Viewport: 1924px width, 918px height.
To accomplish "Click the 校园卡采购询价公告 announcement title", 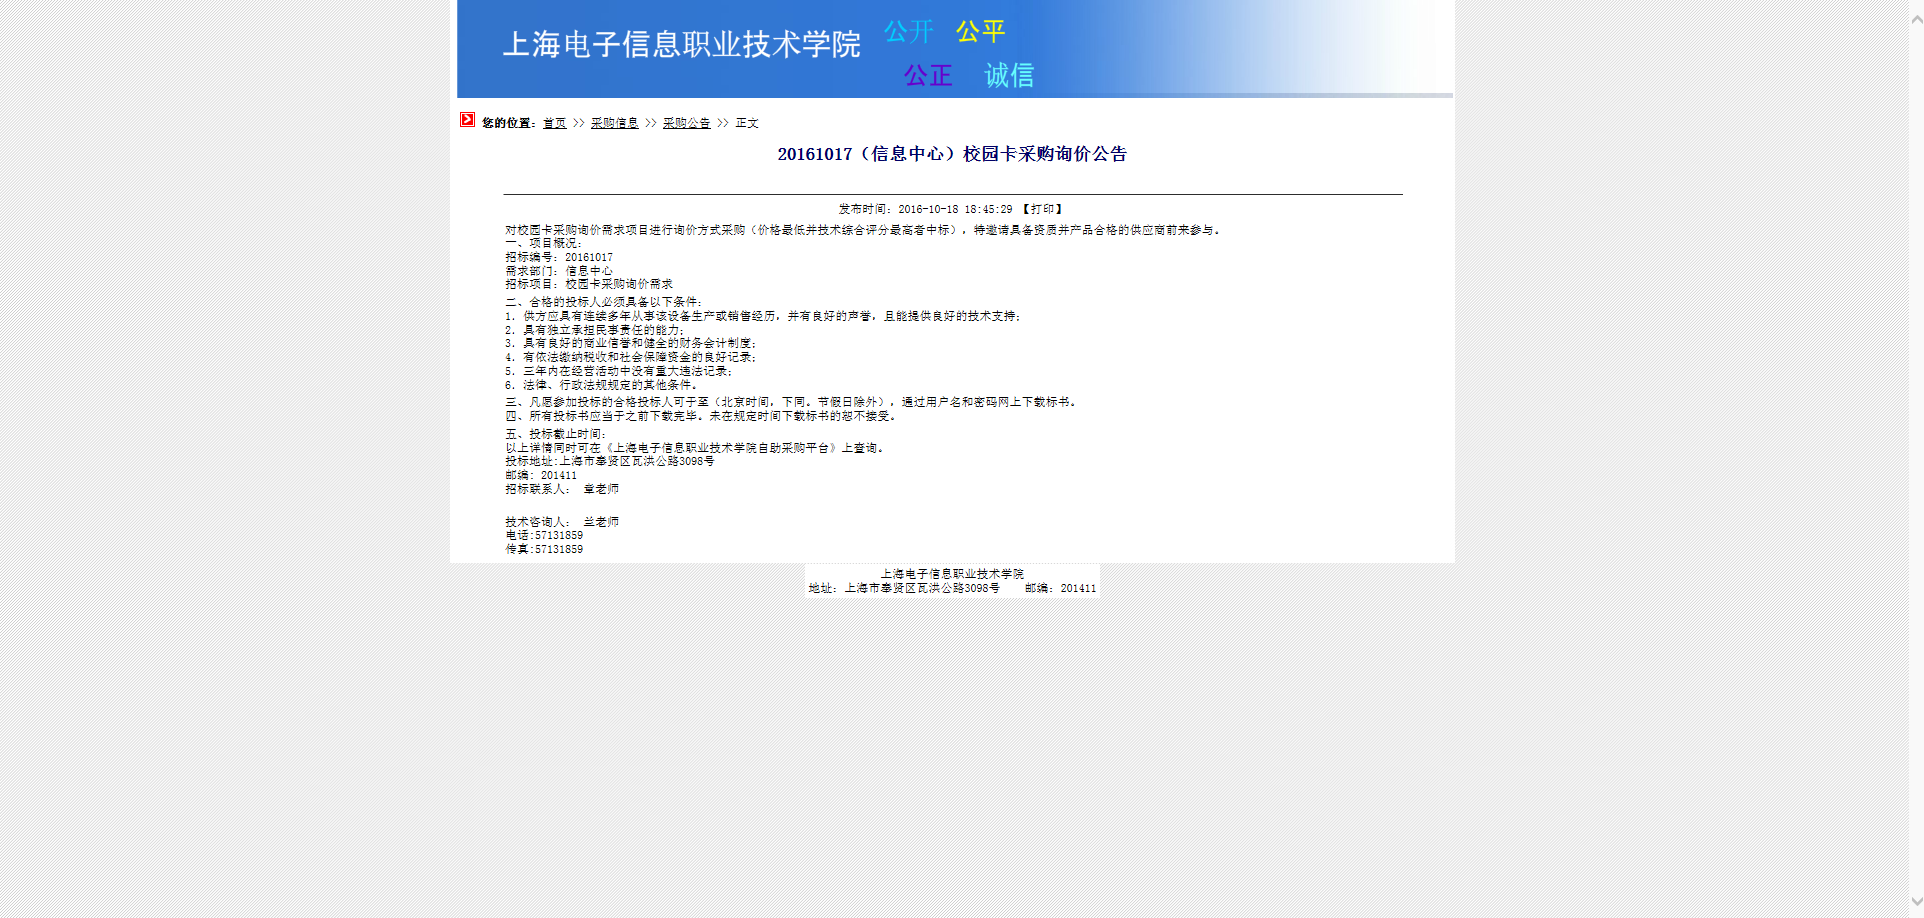I will [952, 154].
